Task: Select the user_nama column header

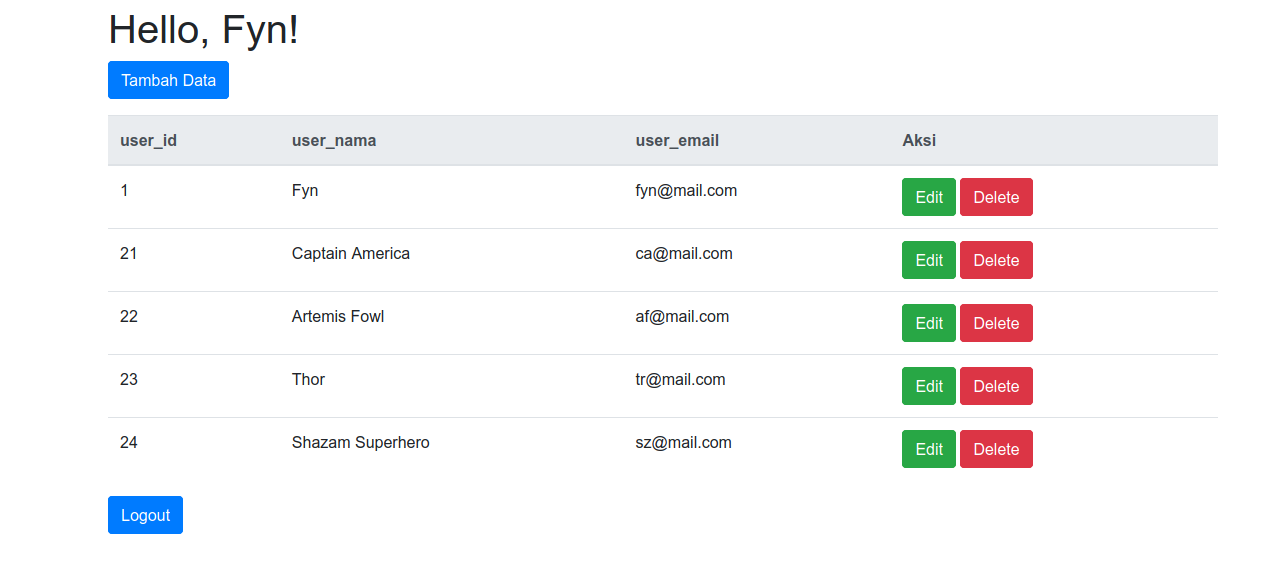Action: coord(334,140)
